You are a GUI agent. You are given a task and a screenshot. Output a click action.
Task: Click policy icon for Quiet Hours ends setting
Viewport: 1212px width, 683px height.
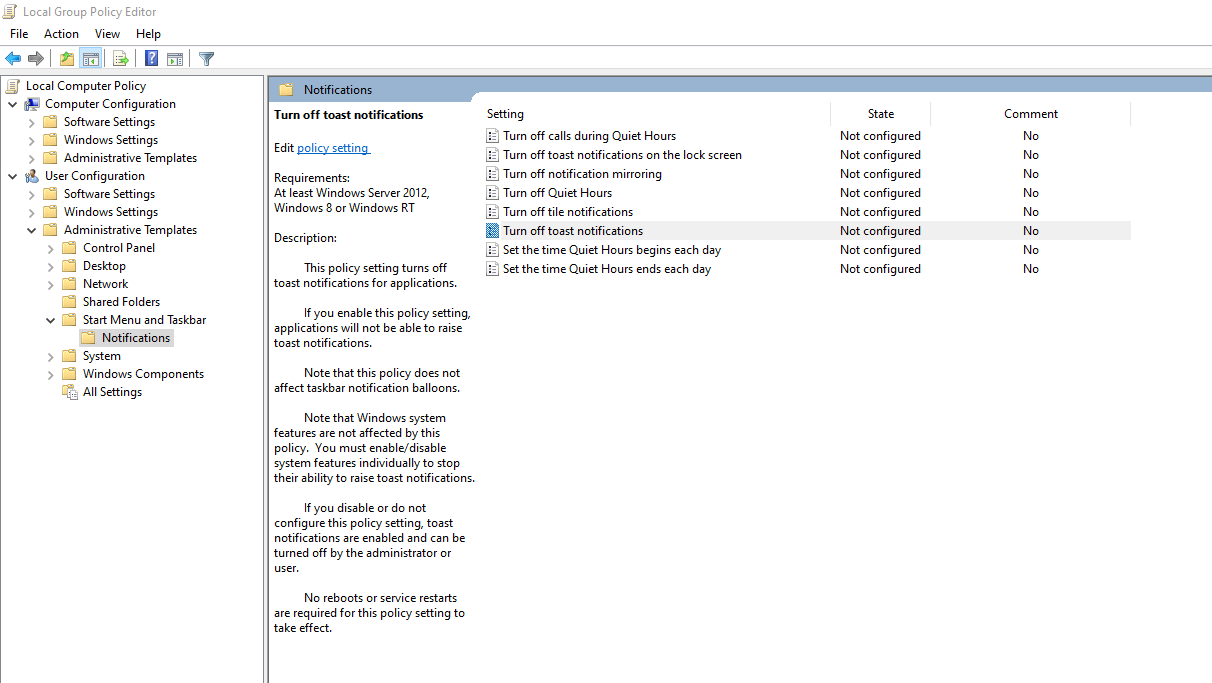point(492,269)
